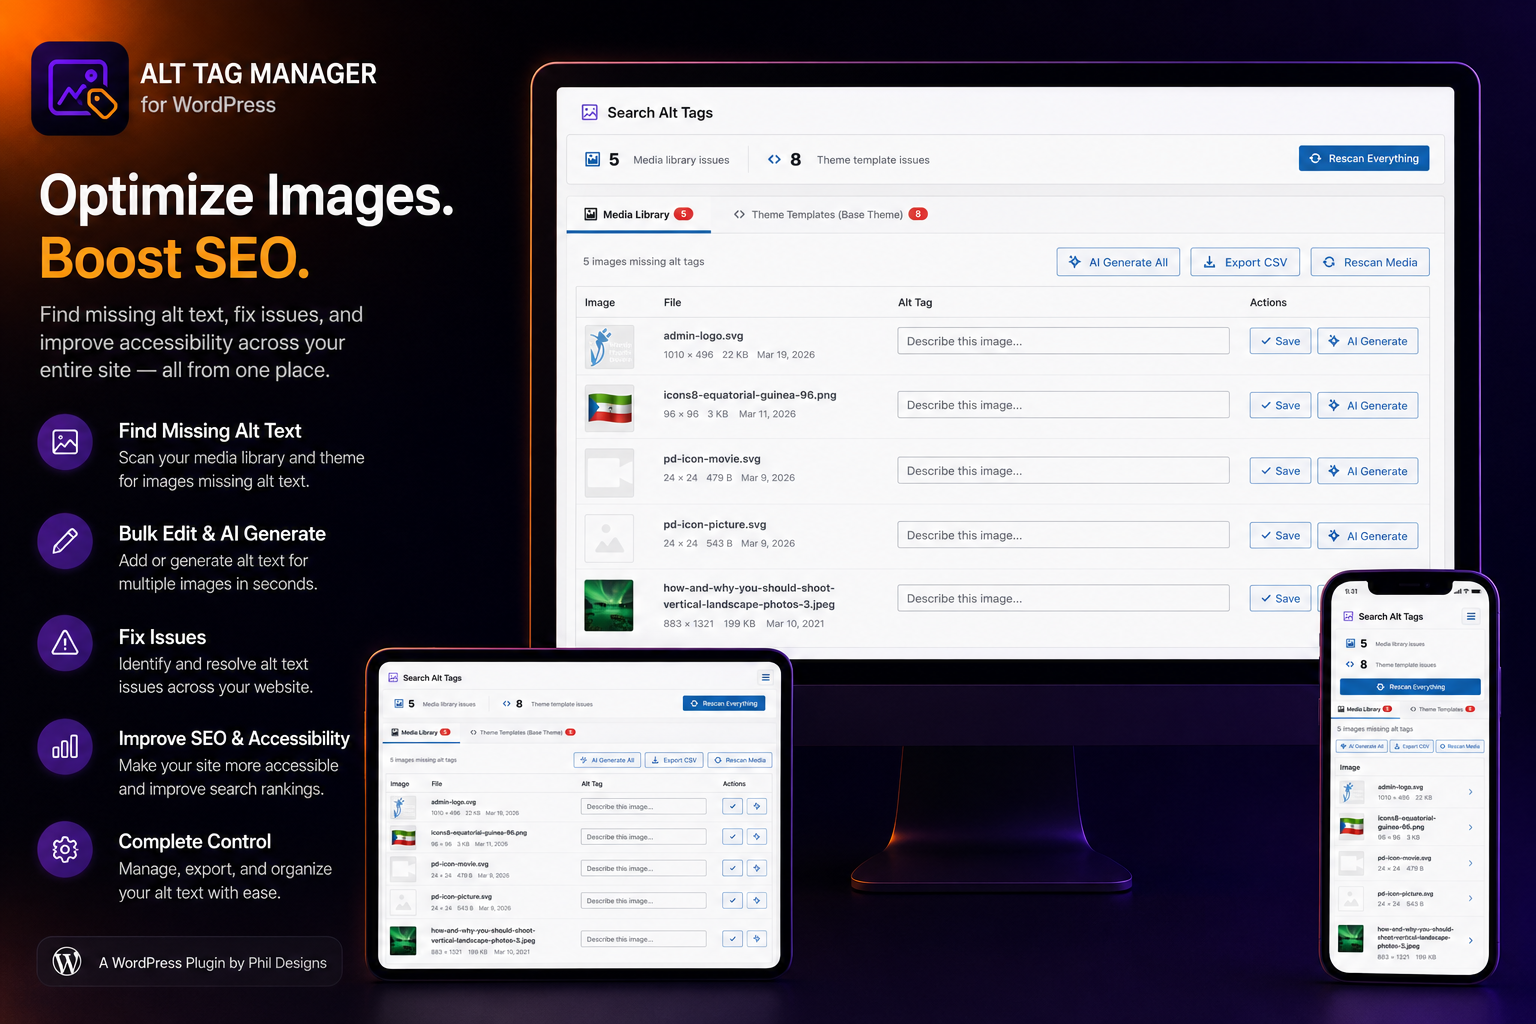Click Rescan Media on the phone

[1460, 746]
